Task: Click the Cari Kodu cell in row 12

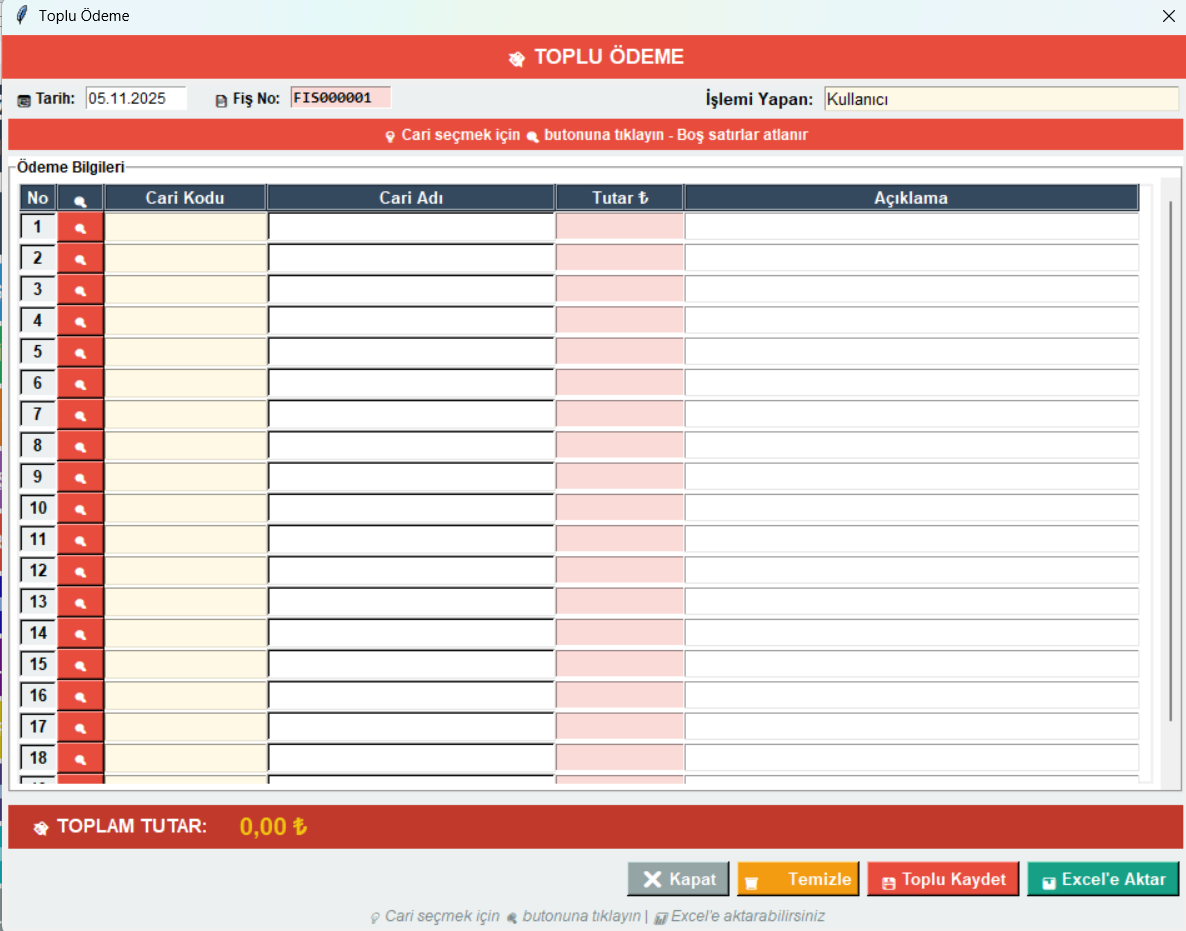Action: (x=186, y=571)
